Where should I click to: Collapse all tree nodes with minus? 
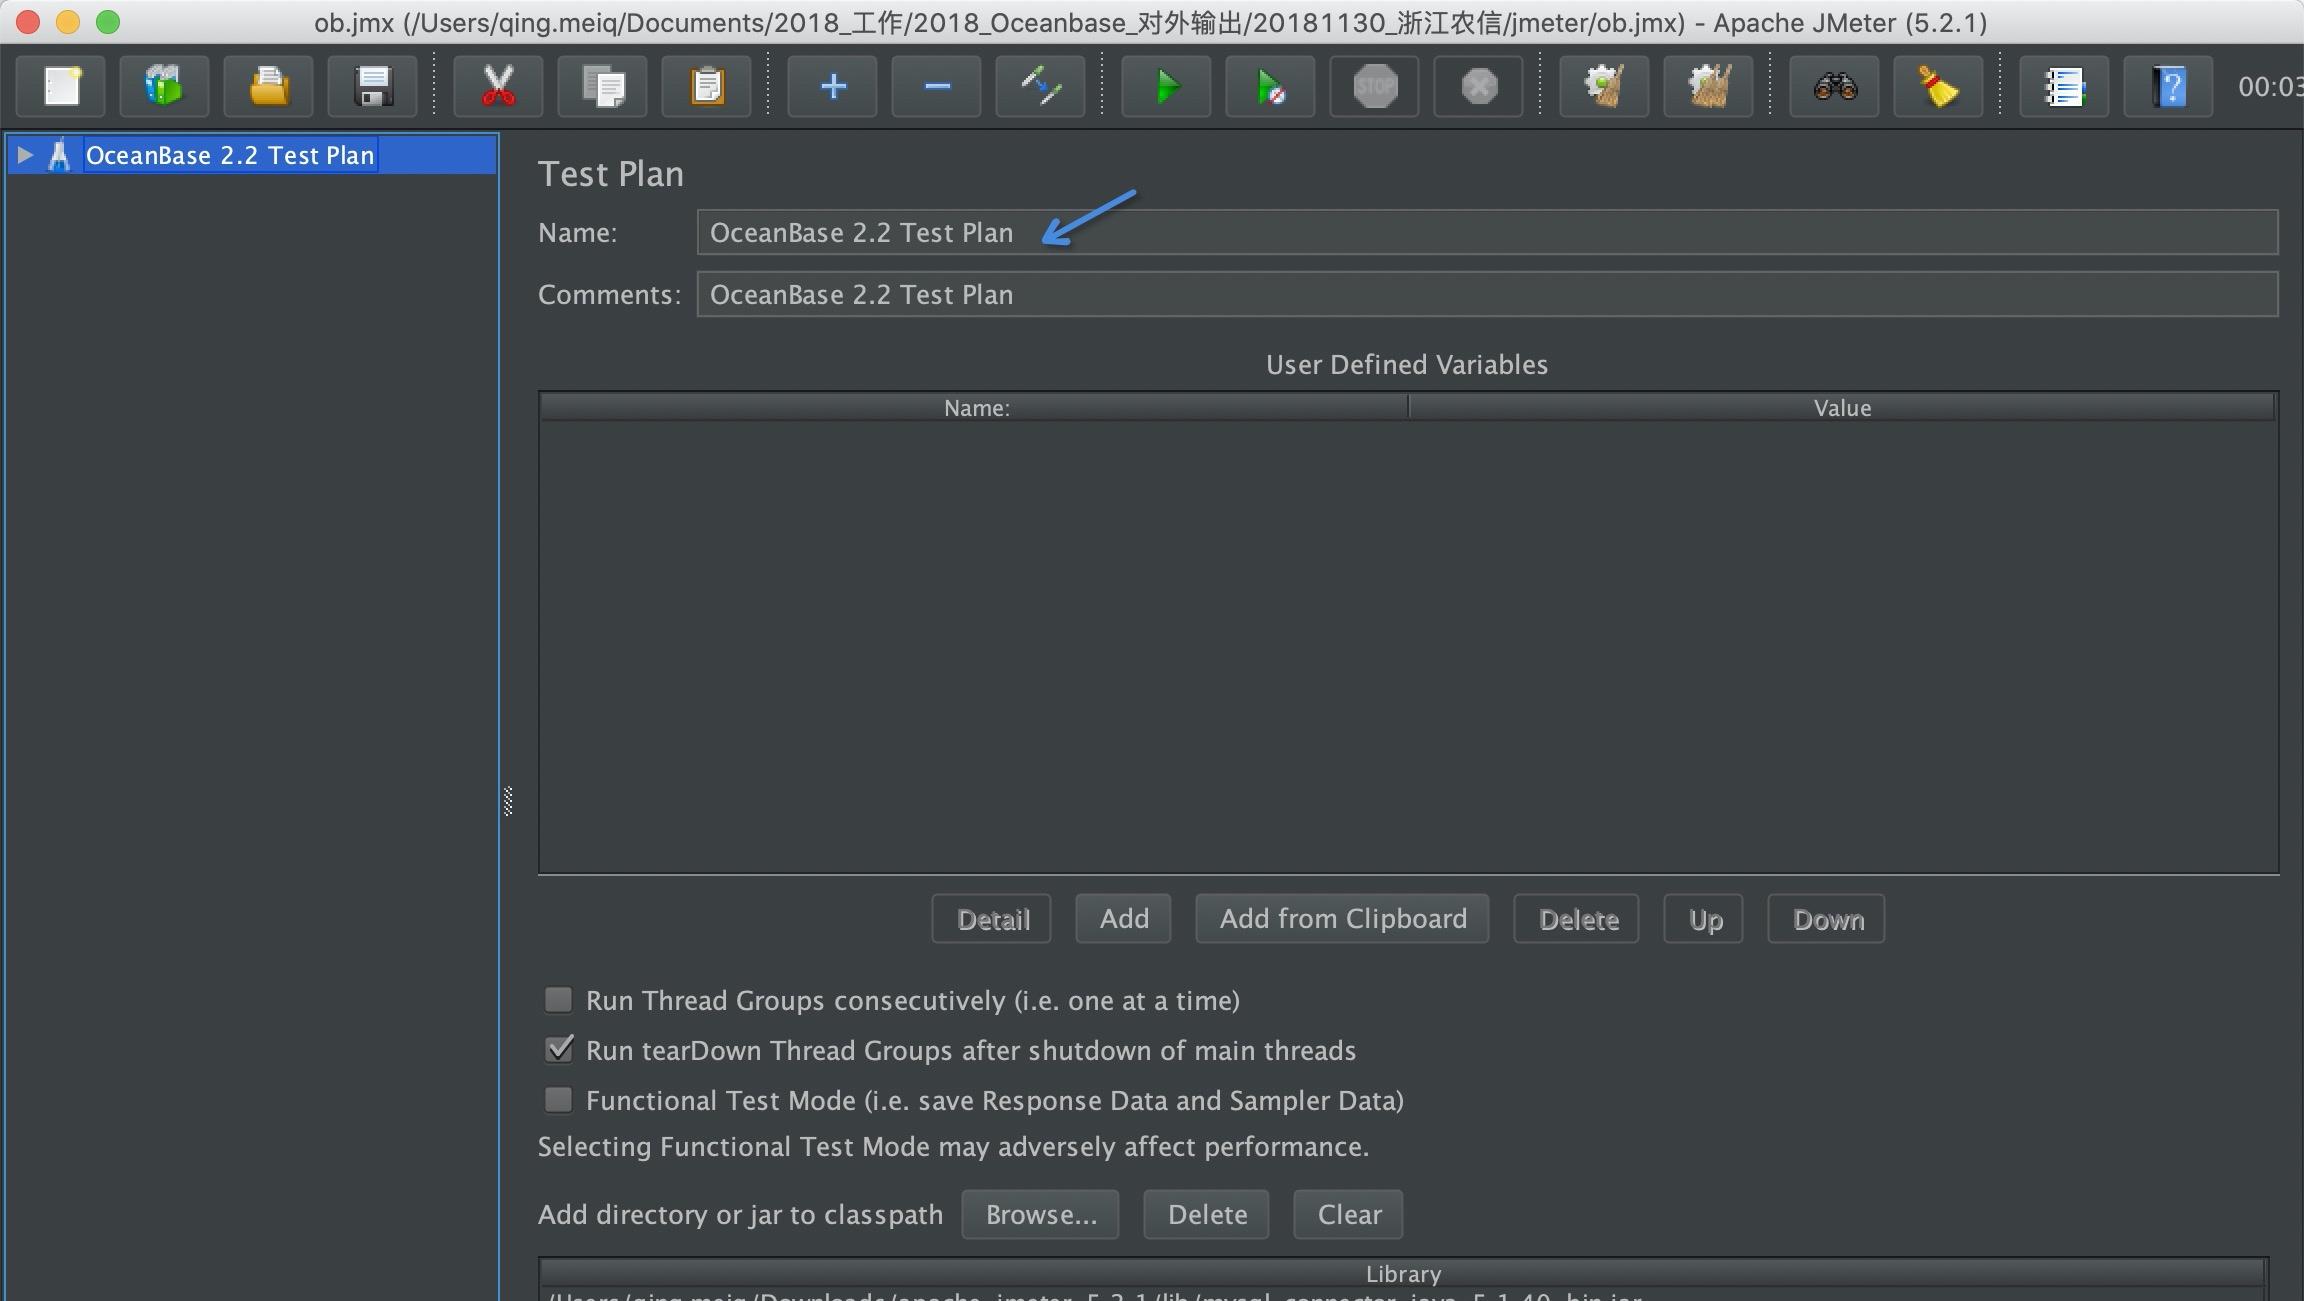pos(937,86)
